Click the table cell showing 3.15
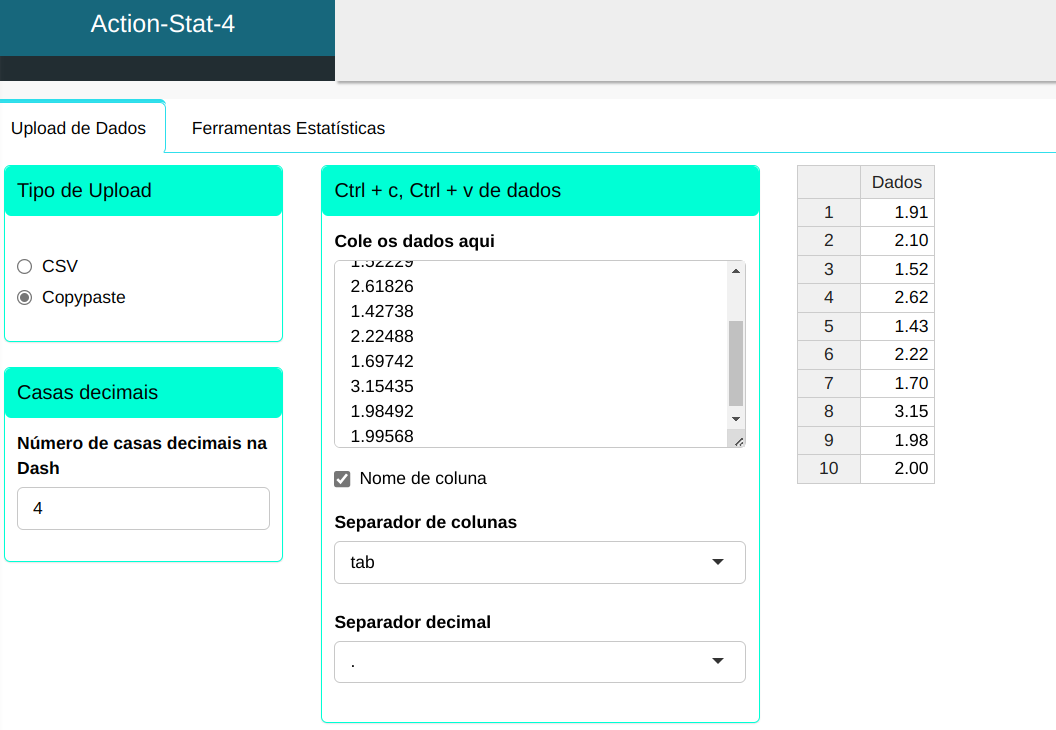Screen dimensions: 1056x730 click(x=897, y=411)
